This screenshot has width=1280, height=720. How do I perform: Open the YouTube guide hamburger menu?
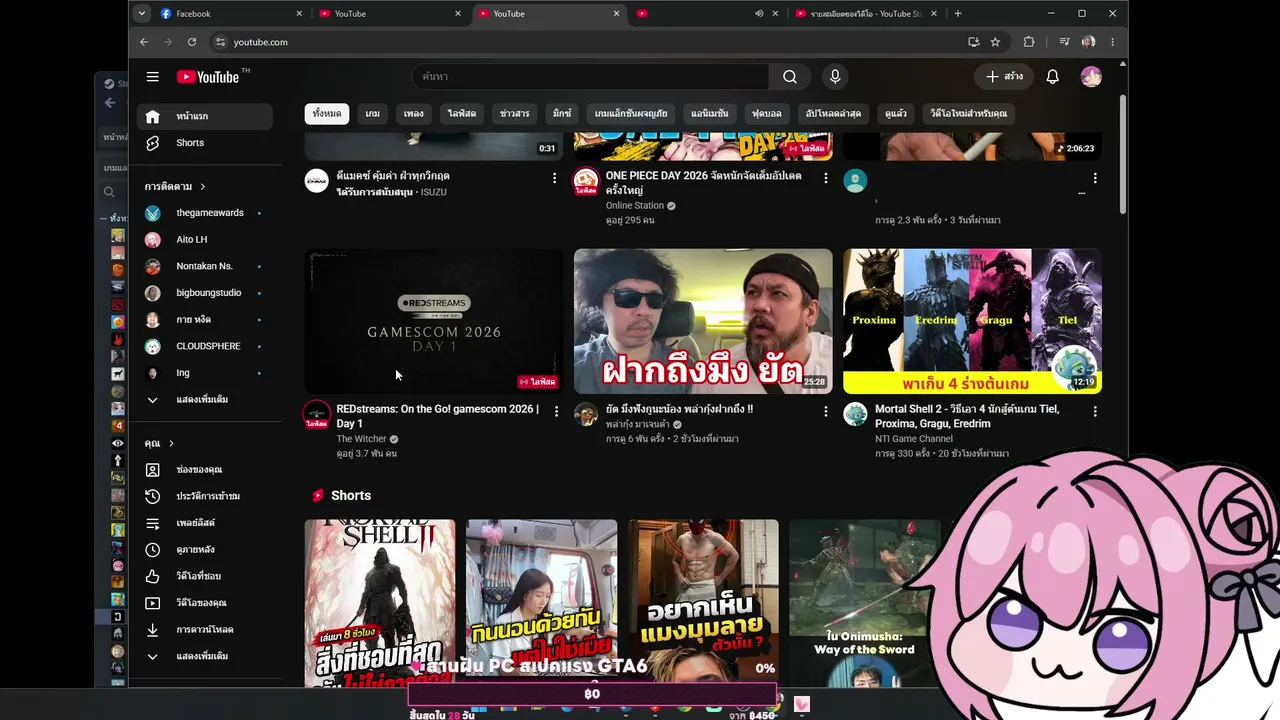coord(152,77)
